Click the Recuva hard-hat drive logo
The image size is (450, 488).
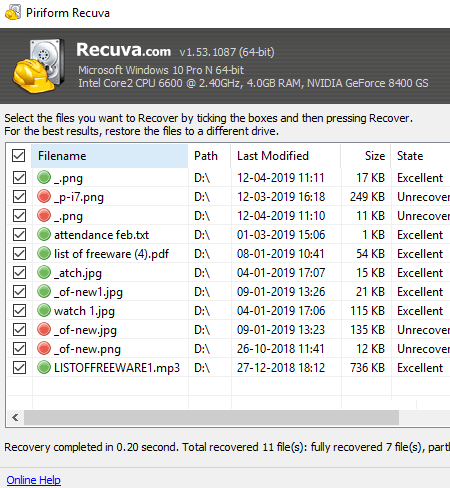[39, 65]
